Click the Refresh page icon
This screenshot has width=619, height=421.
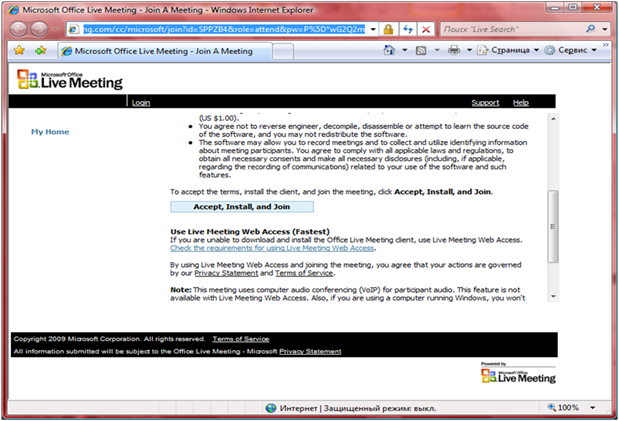point(408,30)
